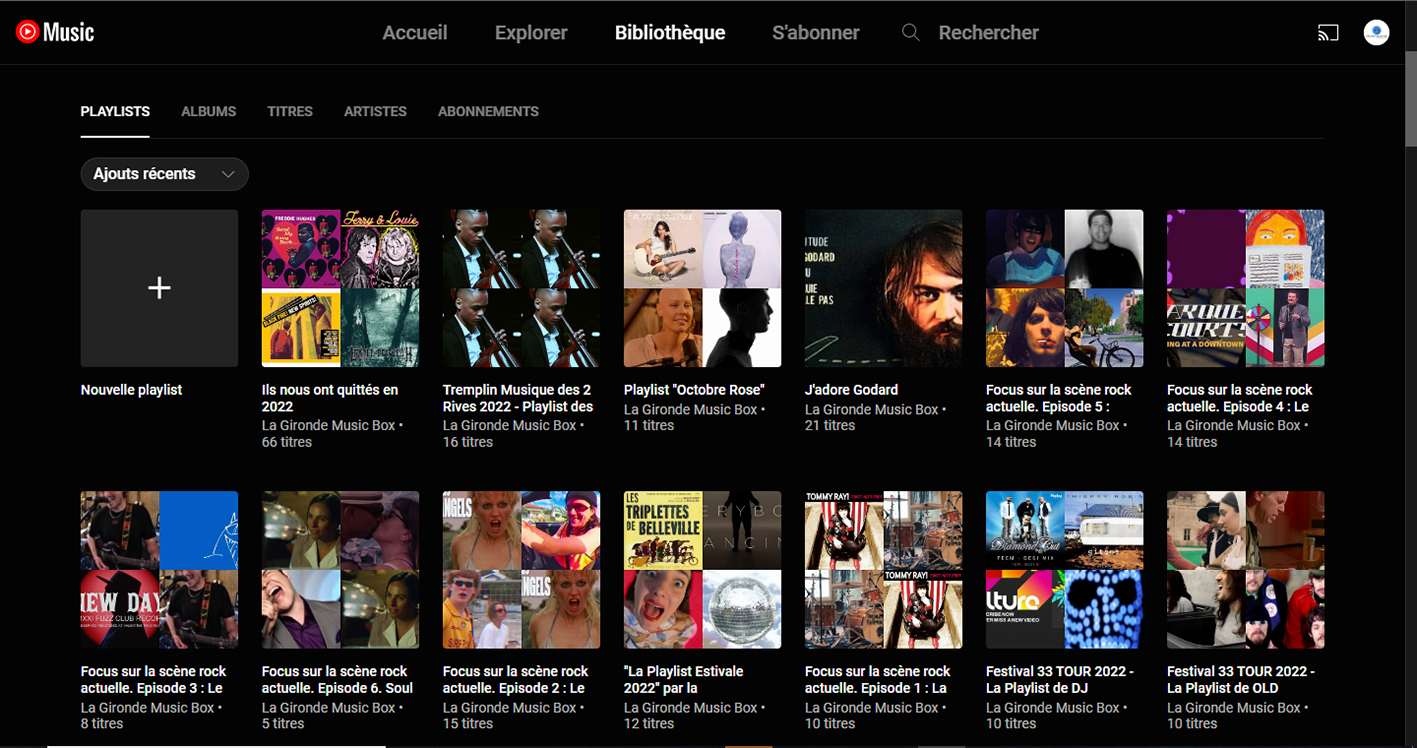Switch to the ALBUMS tab
This screenshot has width=1417, height=748.
209,112
